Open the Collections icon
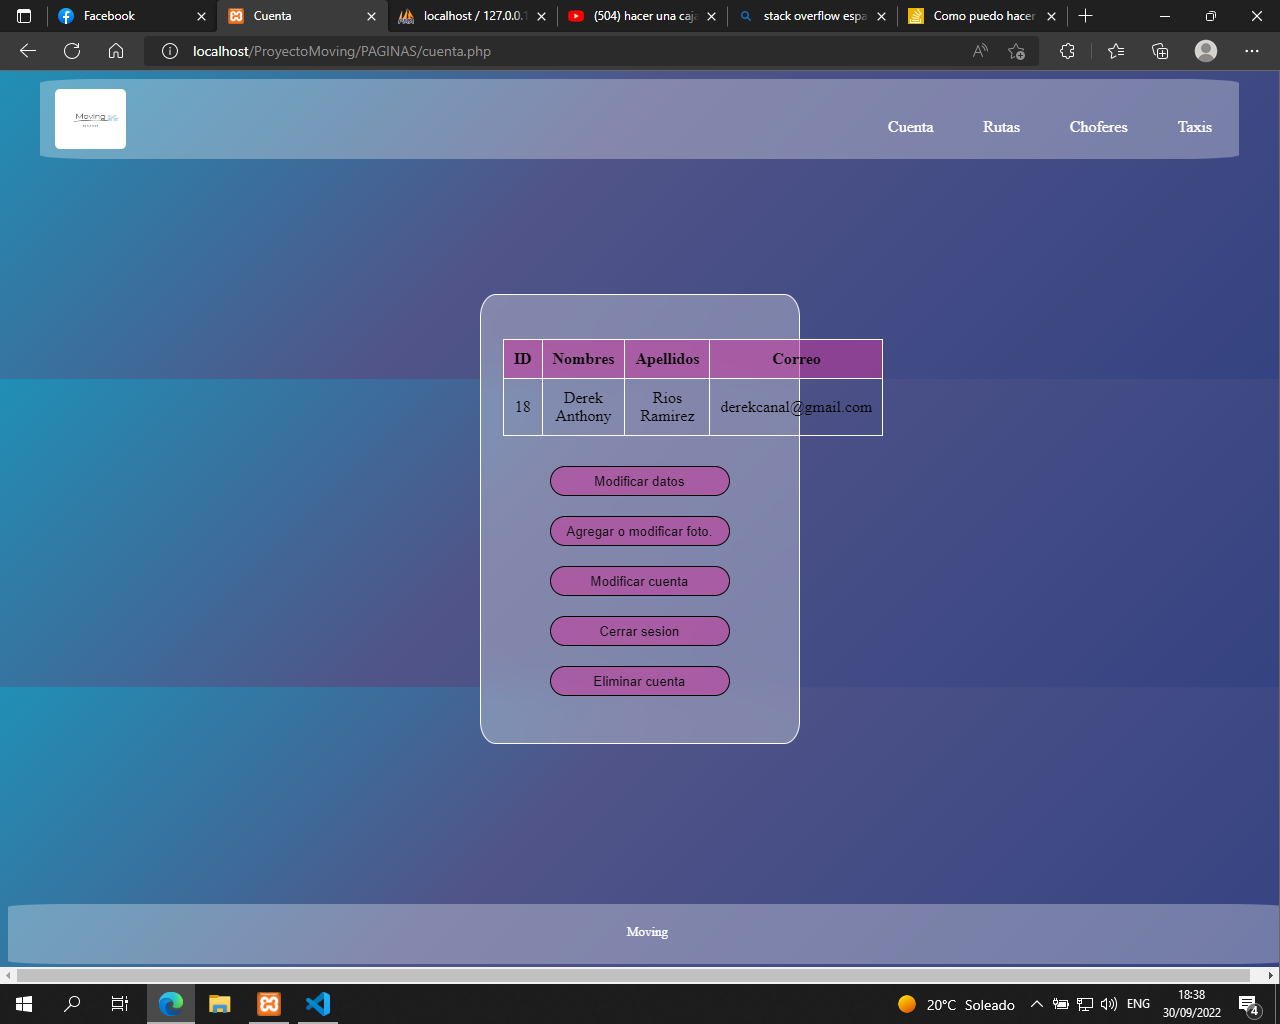 coord(1160,51)
